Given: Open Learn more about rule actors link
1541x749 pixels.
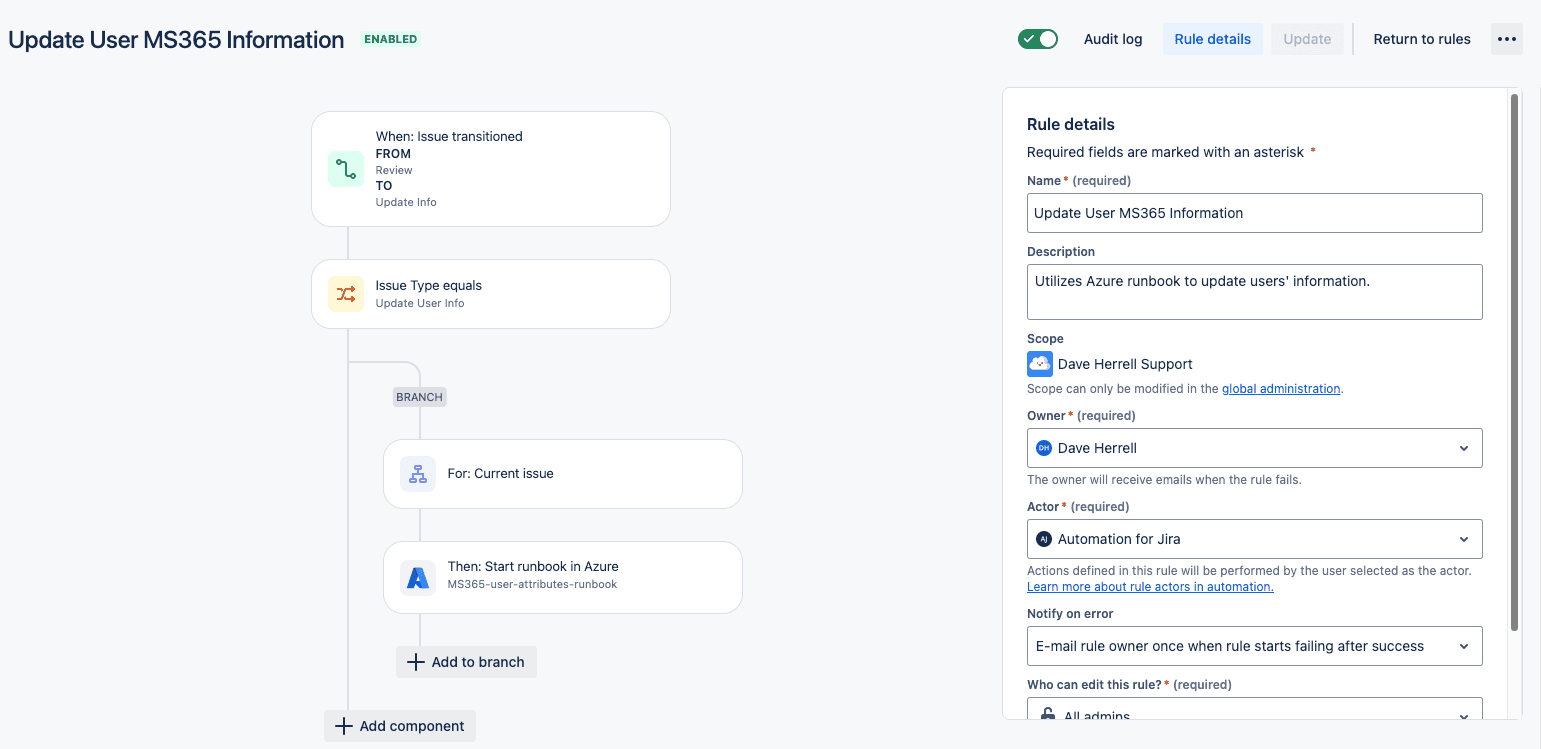Looking at the screenshot, I should 1150,587.
